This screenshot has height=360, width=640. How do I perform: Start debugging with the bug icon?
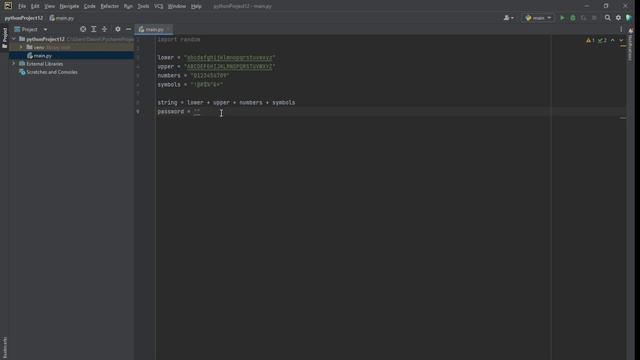573,18
